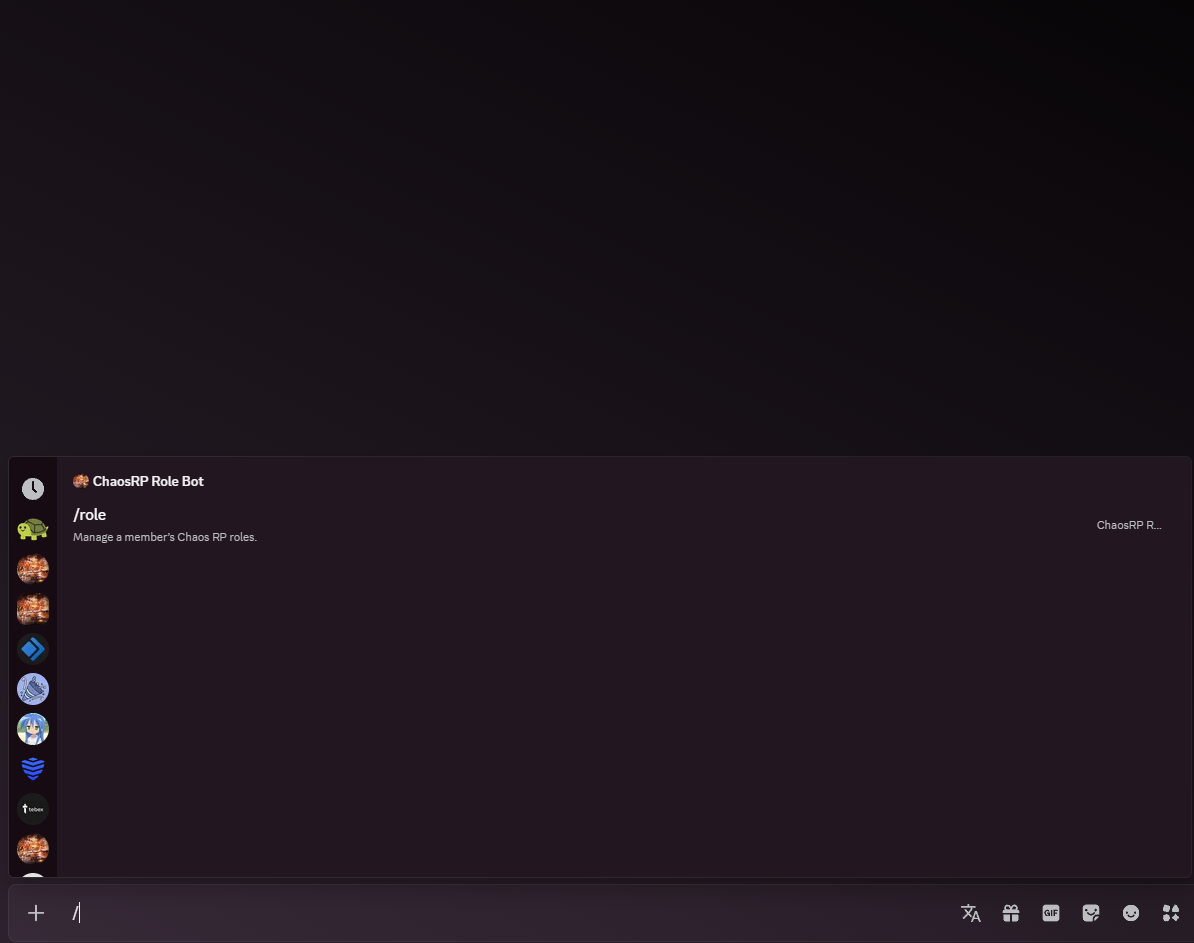Choose the Tebex bot icon
Viewport: 1194px width, 943px height.
(x=33, y=809)
